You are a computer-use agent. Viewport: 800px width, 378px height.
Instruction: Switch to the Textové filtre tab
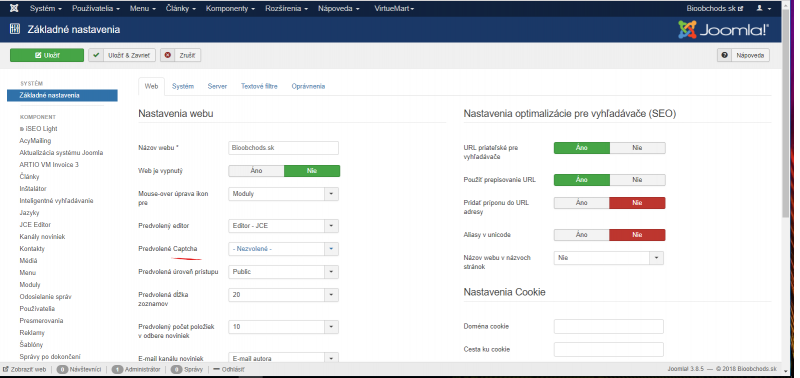point(259,86)
